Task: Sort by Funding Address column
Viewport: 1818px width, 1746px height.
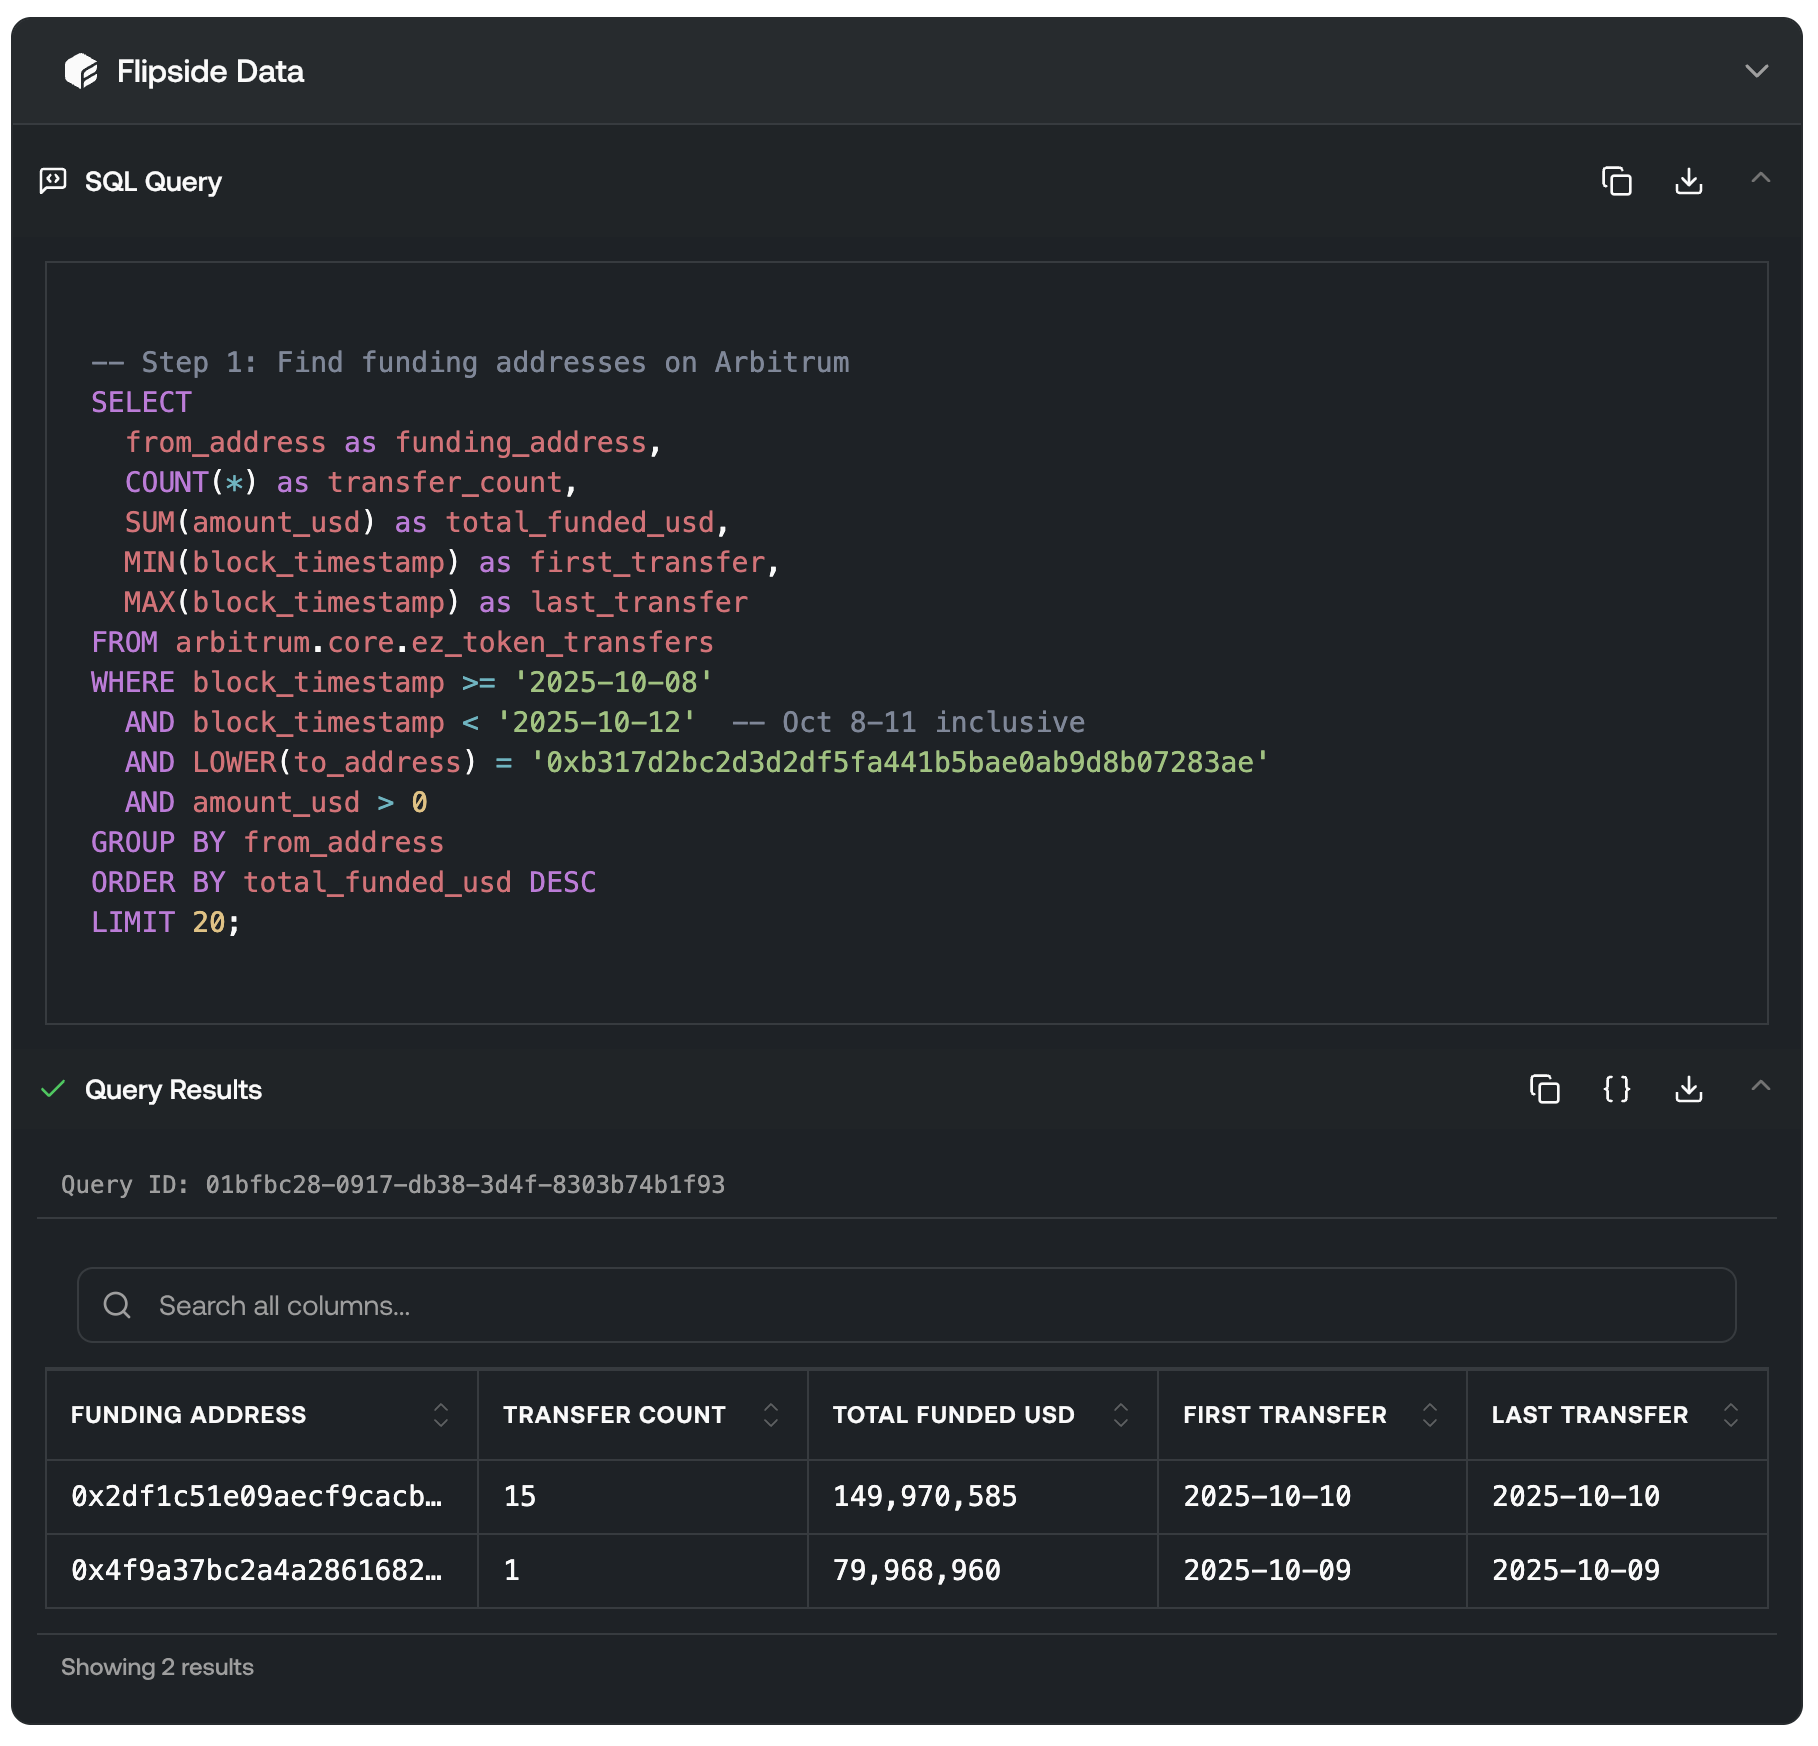Action: coord(440,1415)
